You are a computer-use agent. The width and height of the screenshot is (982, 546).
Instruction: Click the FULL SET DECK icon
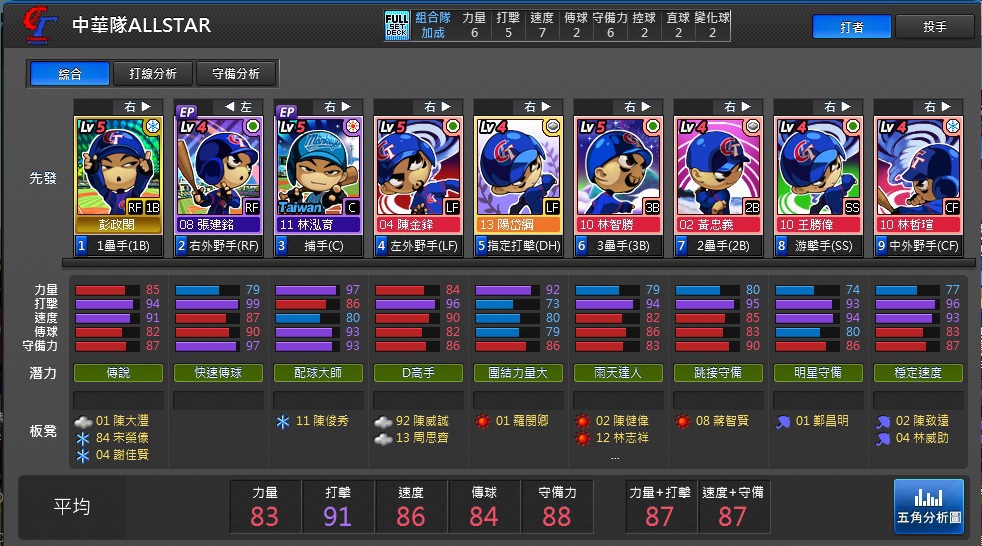pyautogui.click(x=396, y=26)
